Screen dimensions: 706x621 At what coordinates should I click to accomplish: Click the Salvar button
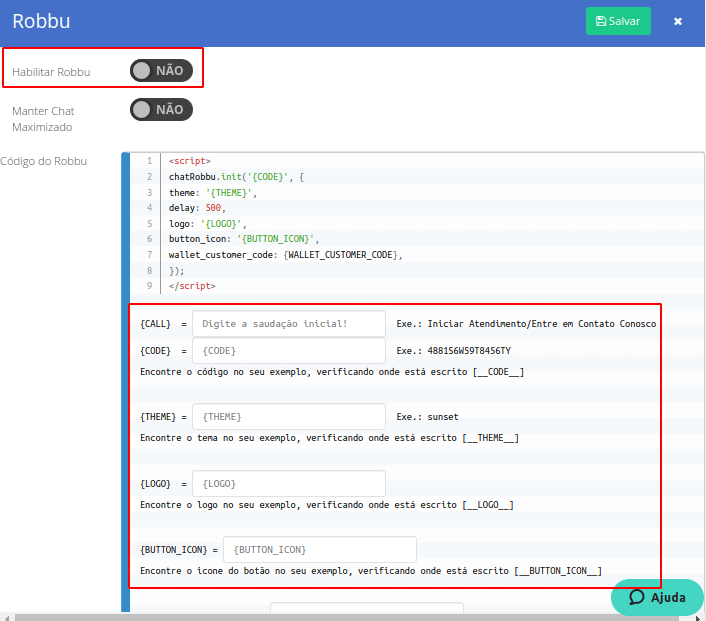pyautogui.click(x=618, y=21)
